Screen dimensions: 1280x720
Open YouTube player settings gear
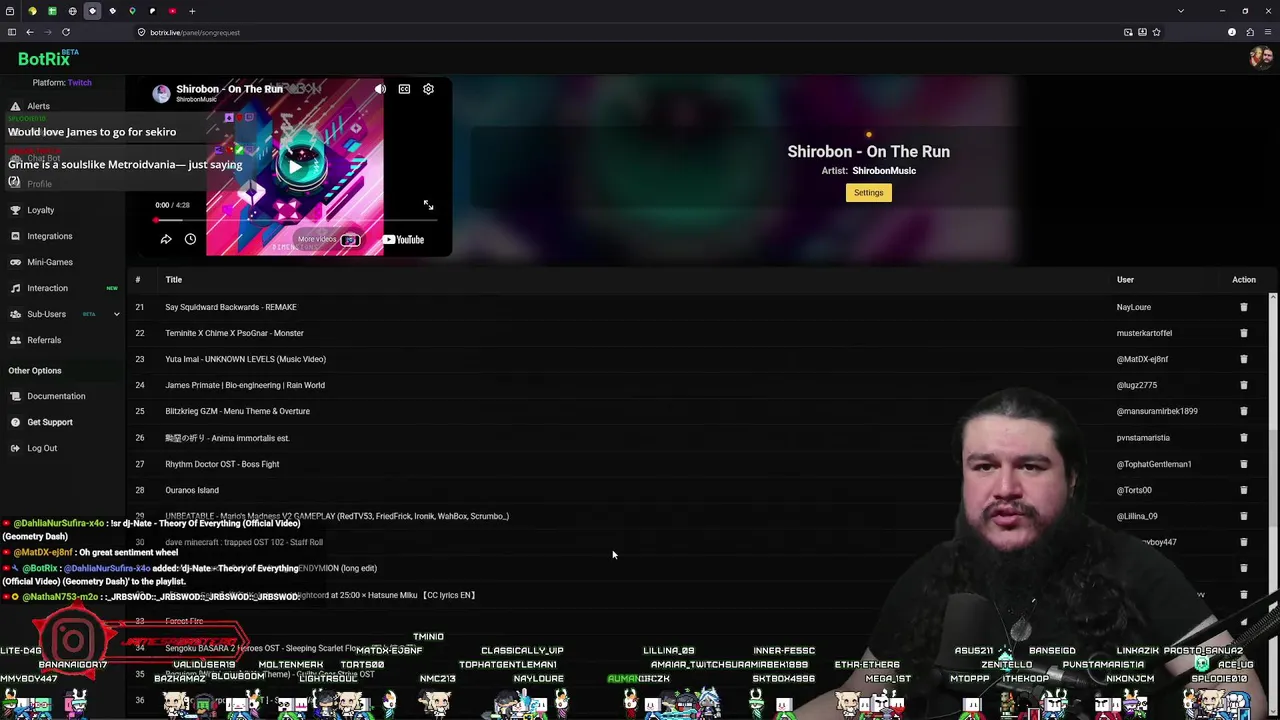(428, 89)
